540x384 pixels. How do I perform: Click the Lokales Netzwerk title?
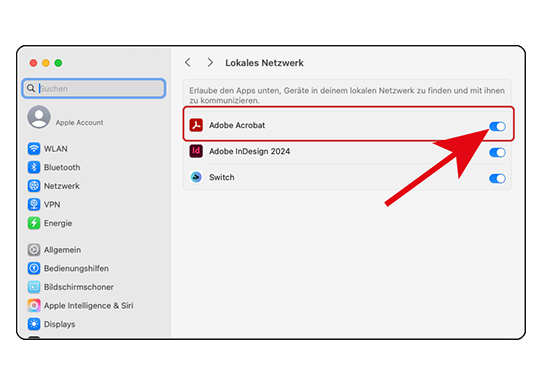(x=264, y=63)
